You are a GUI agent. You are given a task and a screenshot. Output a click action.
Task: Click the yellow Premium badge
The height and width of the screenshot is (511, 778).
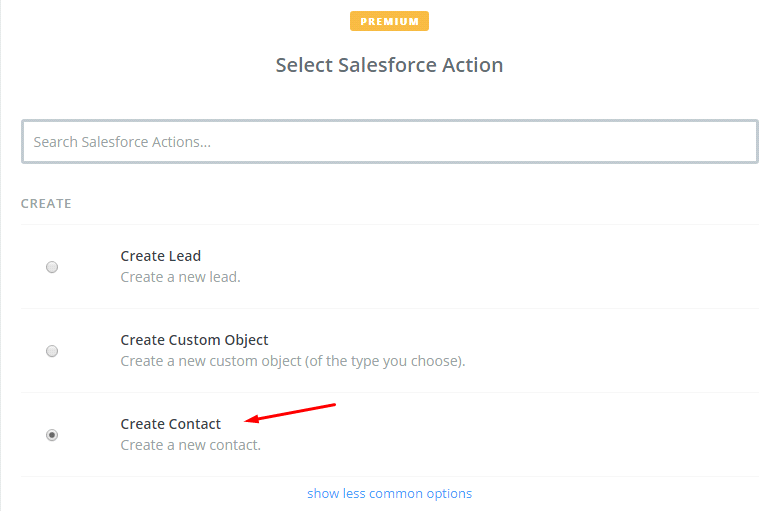pyautogui.click(x=389, y=21)
